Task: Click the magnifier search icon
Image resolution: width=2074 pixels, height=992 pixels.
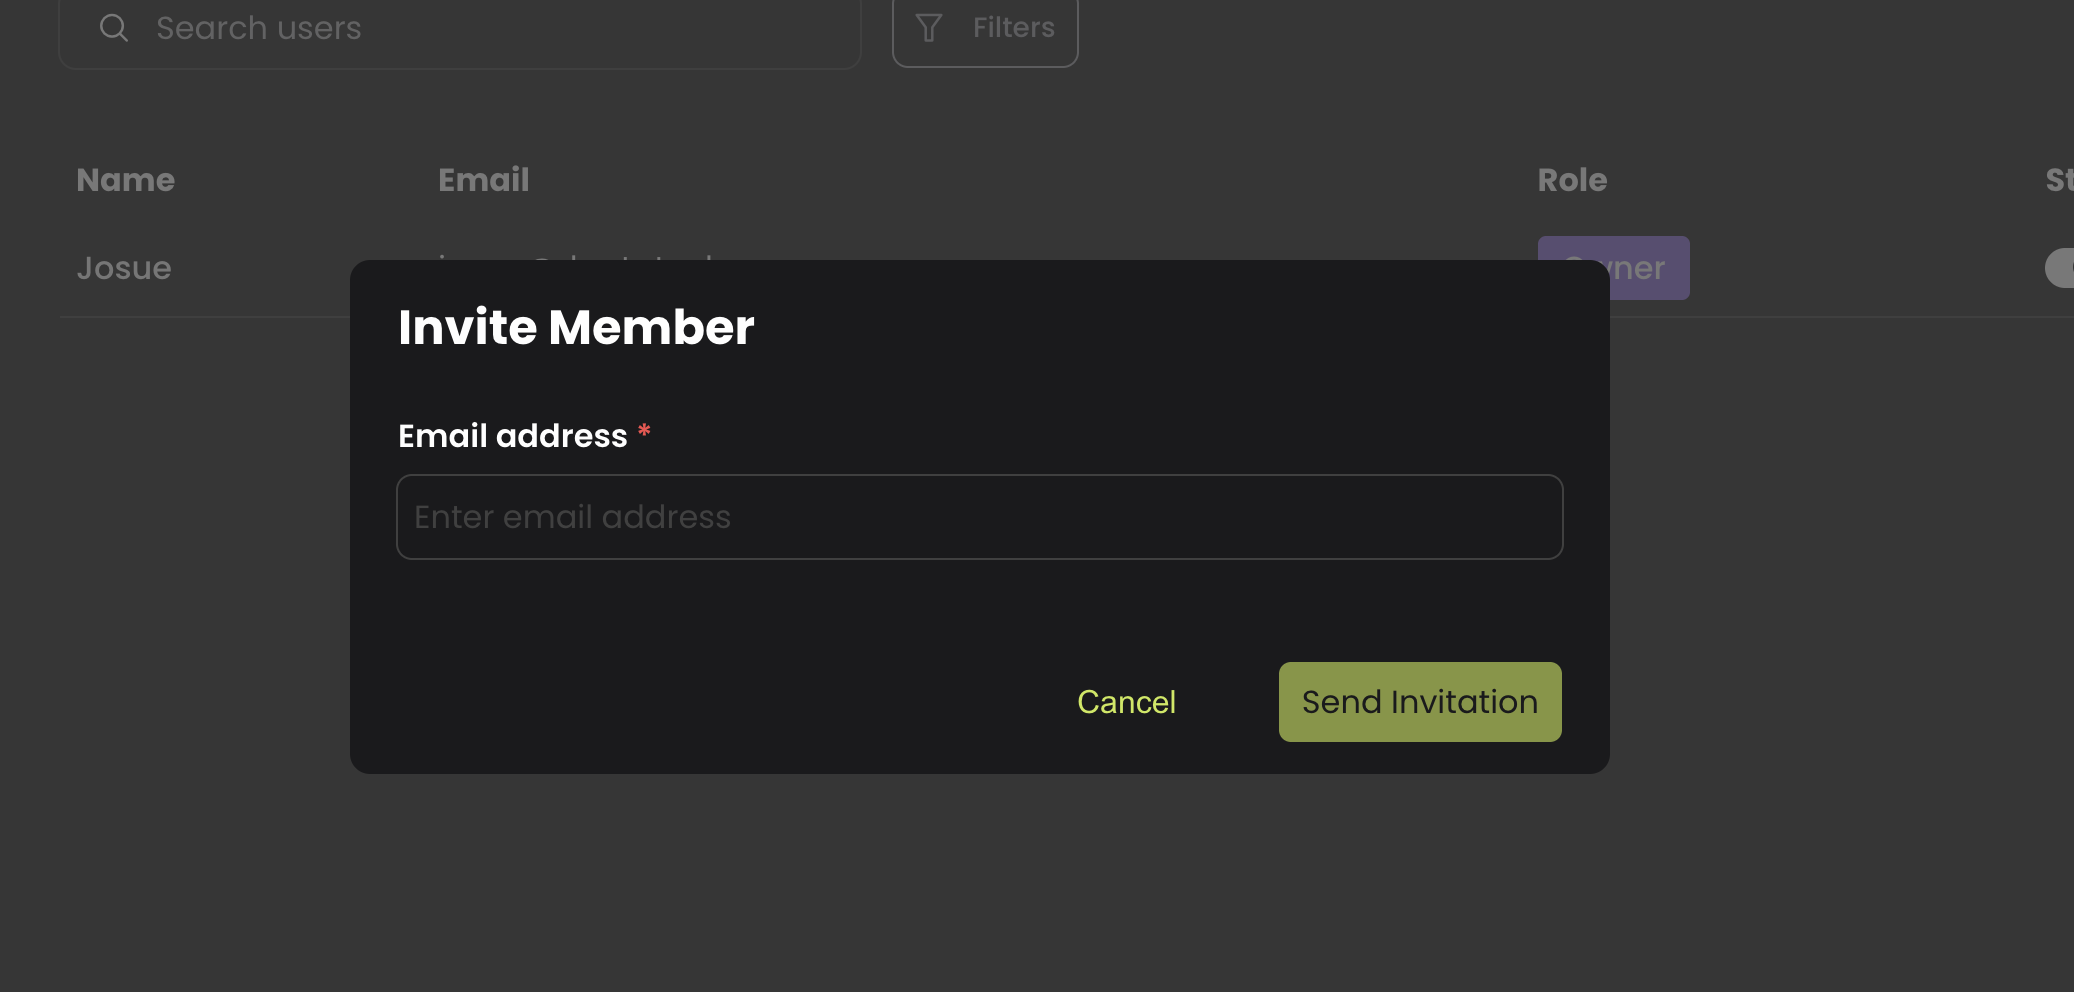Action: point(114,28)
